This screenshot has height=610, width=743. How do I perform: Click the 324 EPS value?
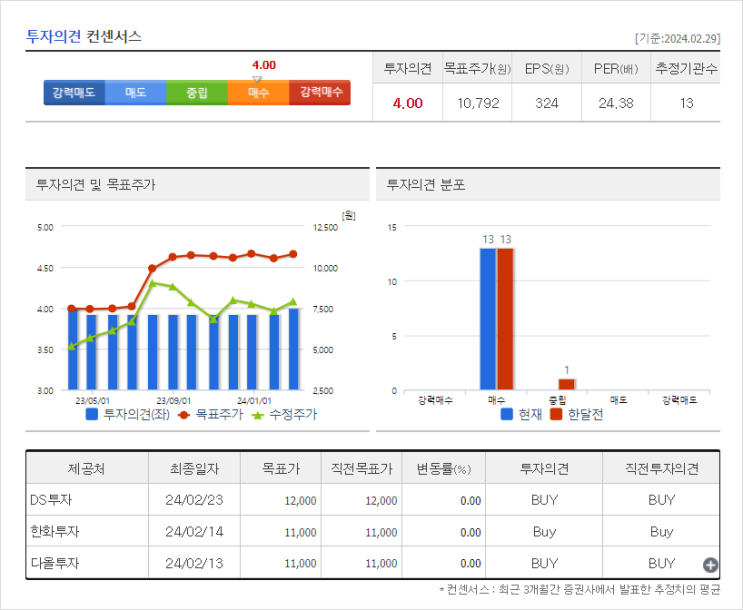[x=547, y=103]
